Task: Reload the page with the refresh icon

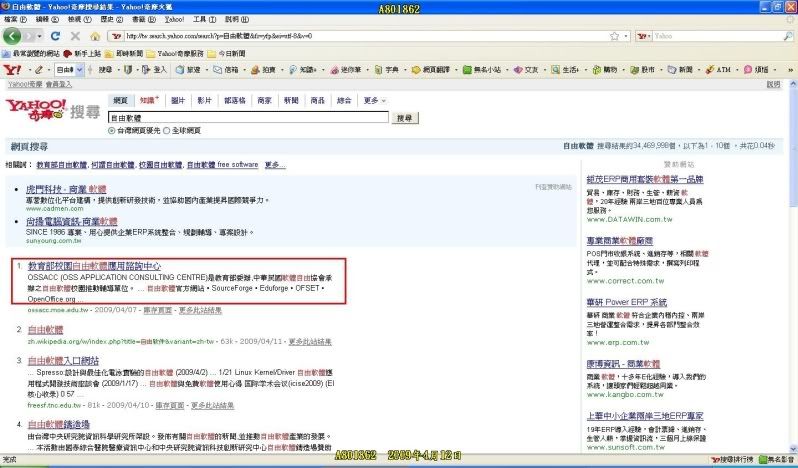Action: coord(55,36)
